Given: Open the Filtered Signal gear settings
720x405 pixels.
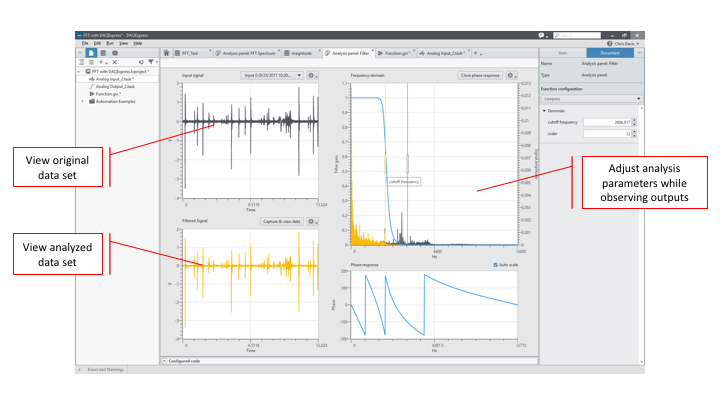Looking at the screenshot, I should tap(313, 221).
